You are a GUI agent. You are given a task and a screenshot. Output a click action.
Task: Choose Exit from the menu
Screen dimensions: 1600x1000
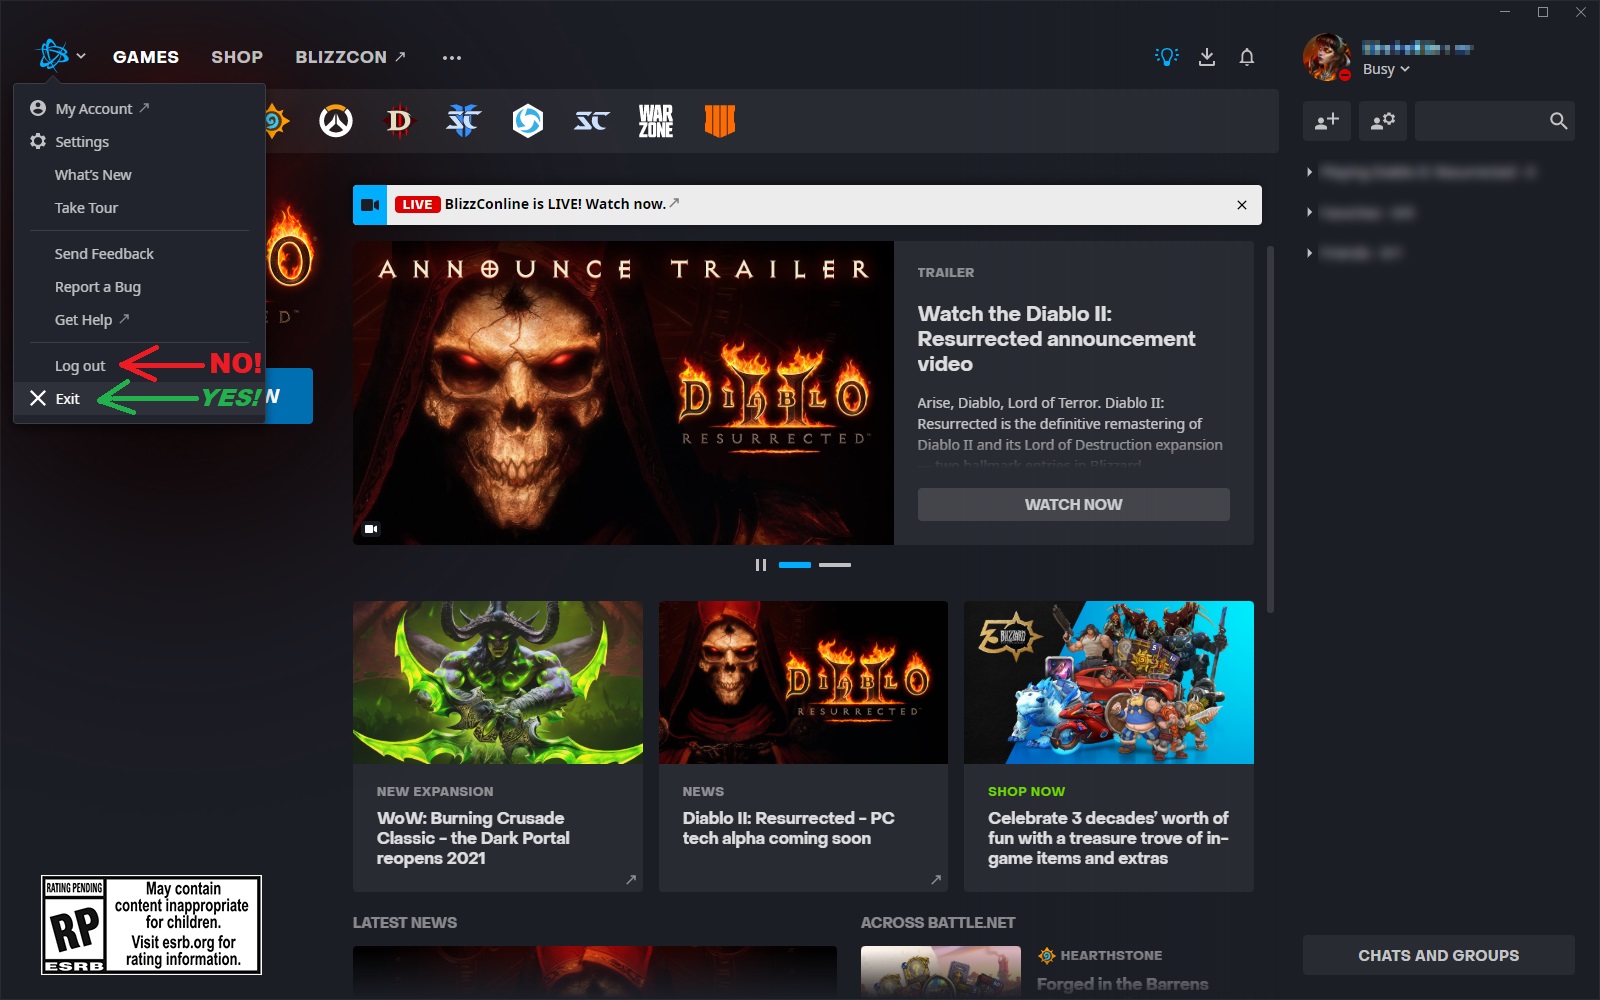[x=67, y=398]
